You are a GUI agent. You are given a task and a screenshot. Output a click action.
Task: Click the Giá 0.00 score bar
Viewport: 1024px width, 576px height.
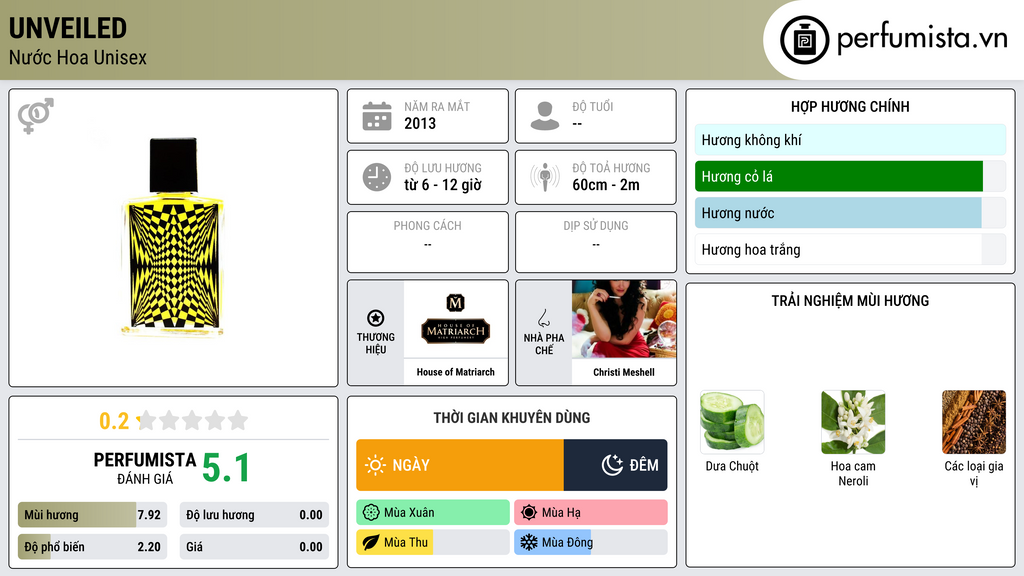[x=254, y=547]
